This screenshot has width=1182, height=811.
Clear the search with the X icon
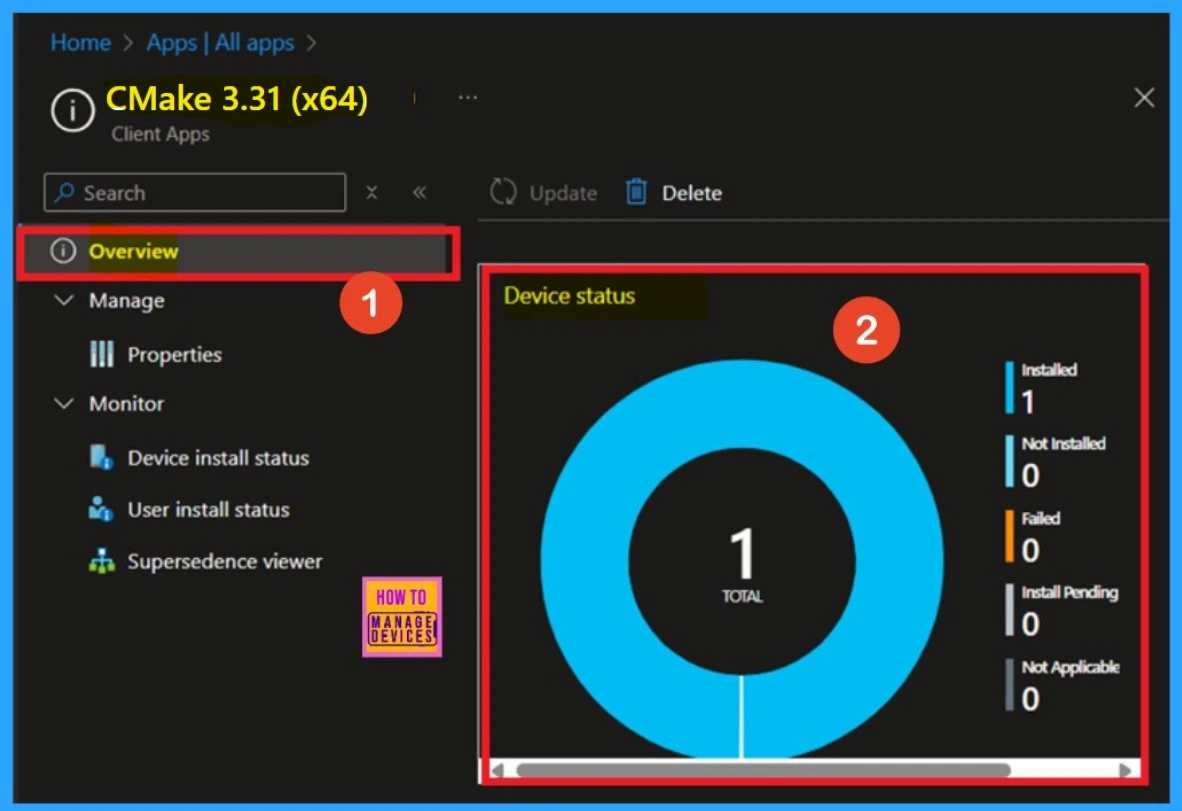372,193
